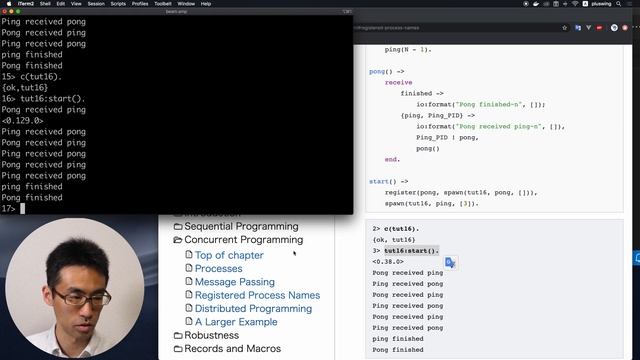
Task: Click the terminal prompt line '17>'
Action: coord(13,209)
